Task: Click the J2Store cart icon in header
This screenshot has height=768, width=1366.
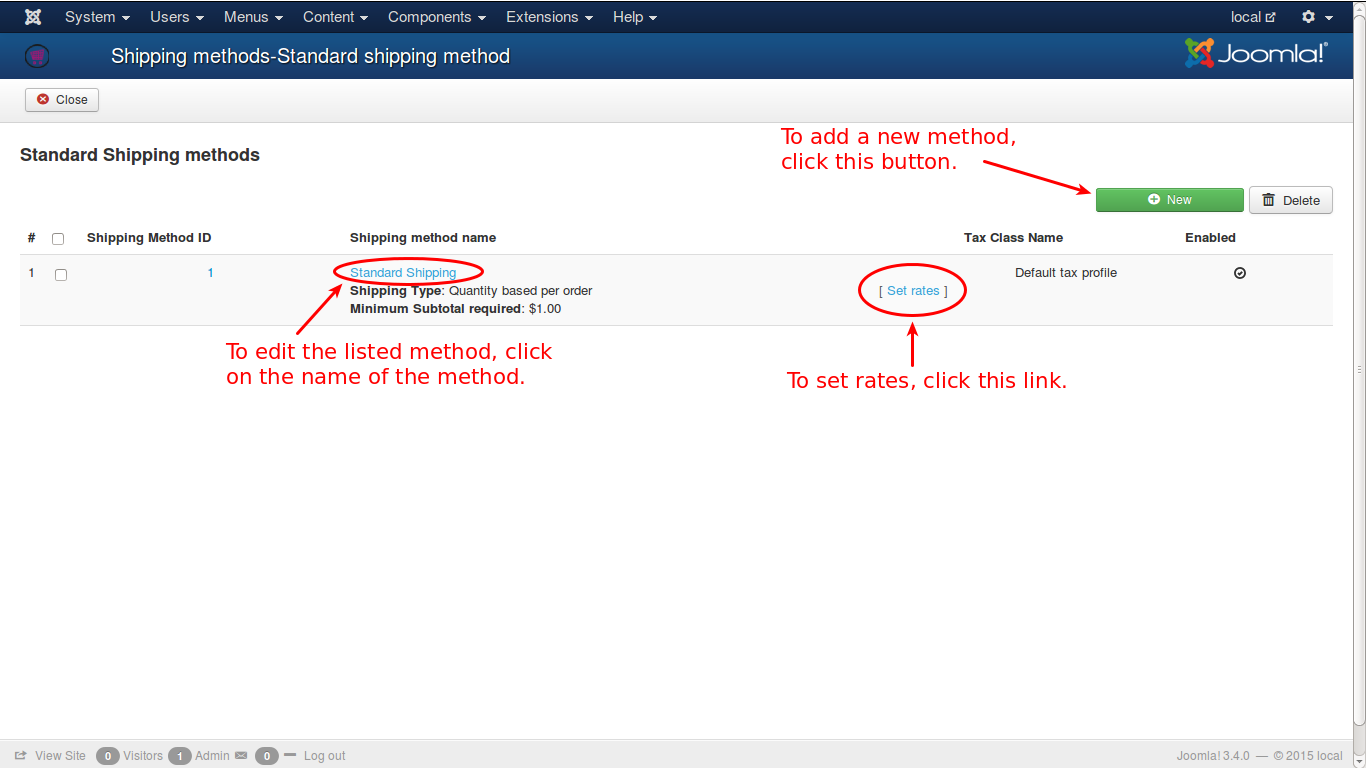Action: [x=37, y=57]
